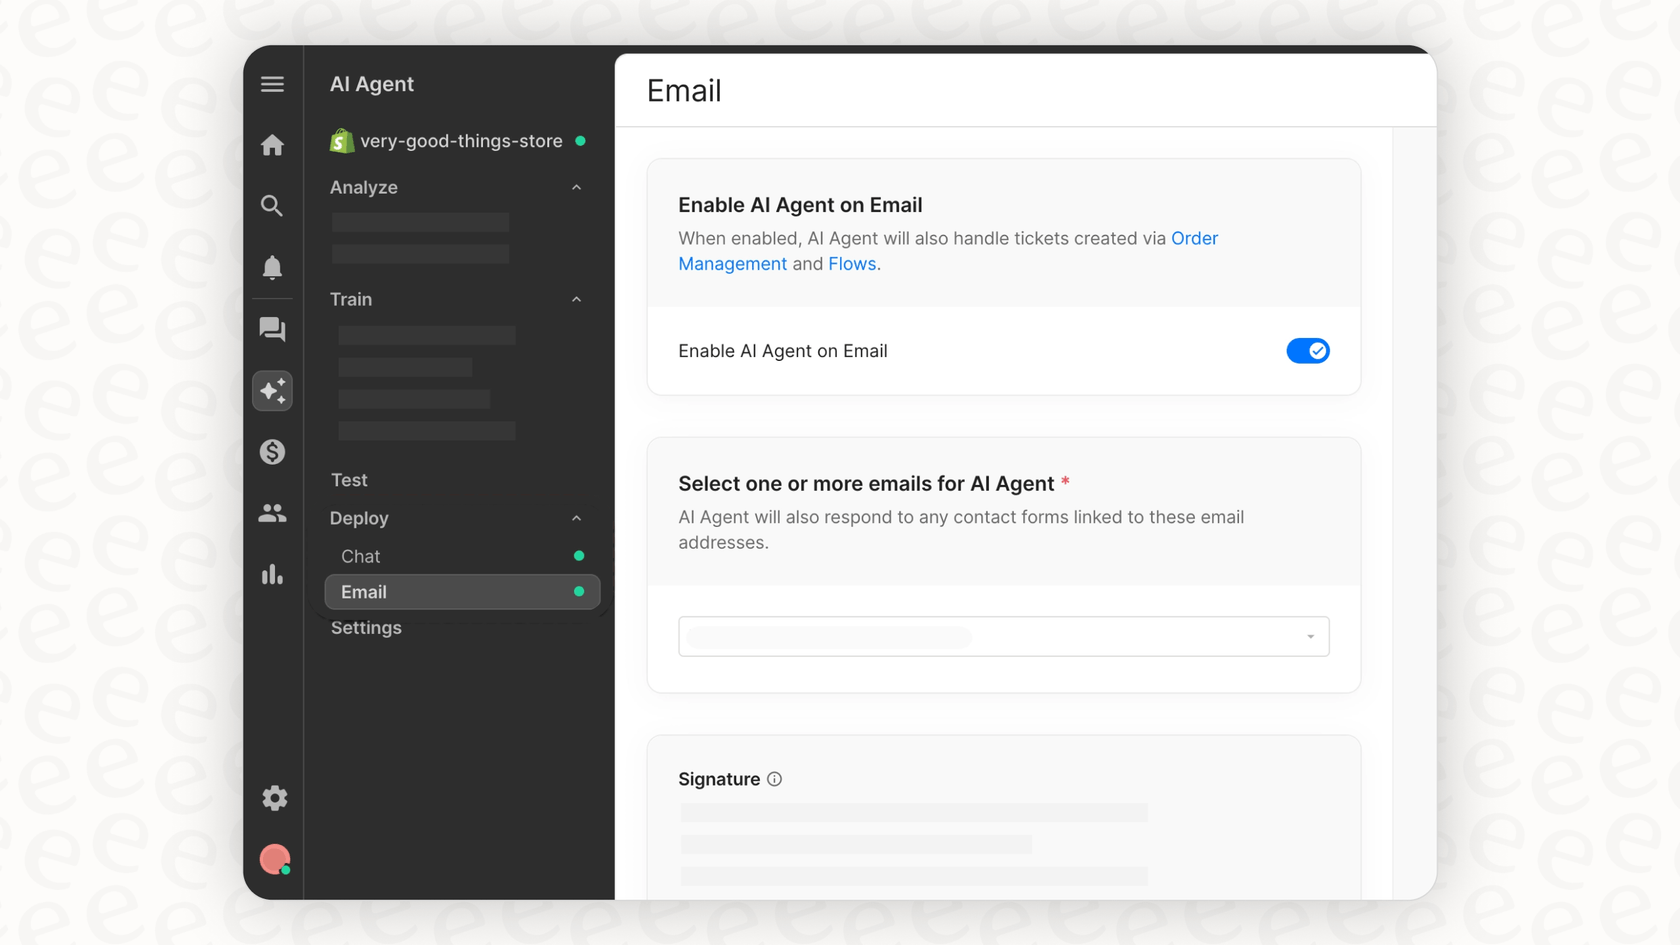Switch to the Chat deploy page
1680x945 pixels.
coord(360,556)
